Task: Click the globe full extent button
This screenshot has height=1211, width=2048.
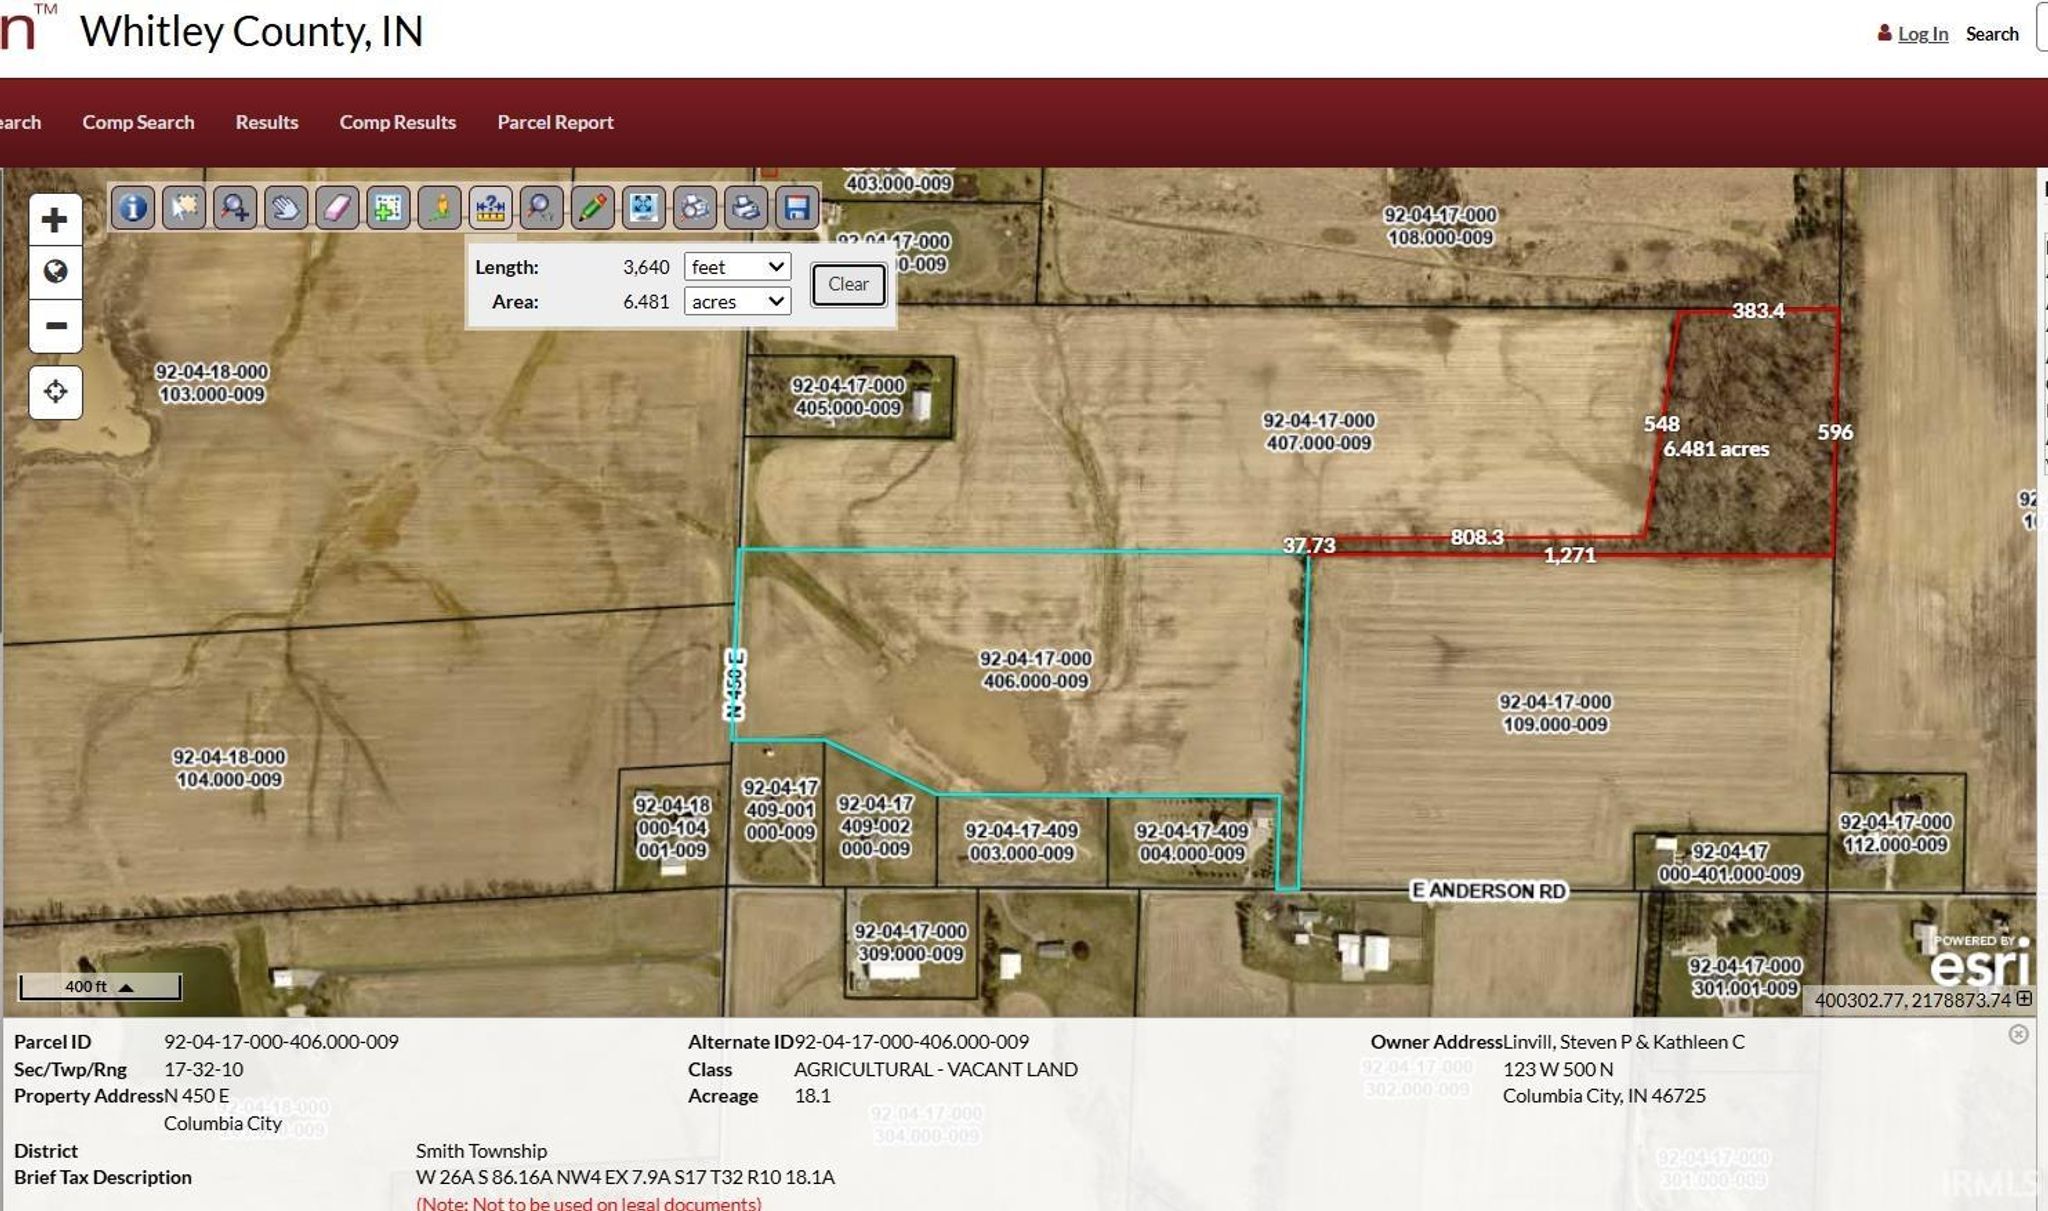Action: pos(55,272)
